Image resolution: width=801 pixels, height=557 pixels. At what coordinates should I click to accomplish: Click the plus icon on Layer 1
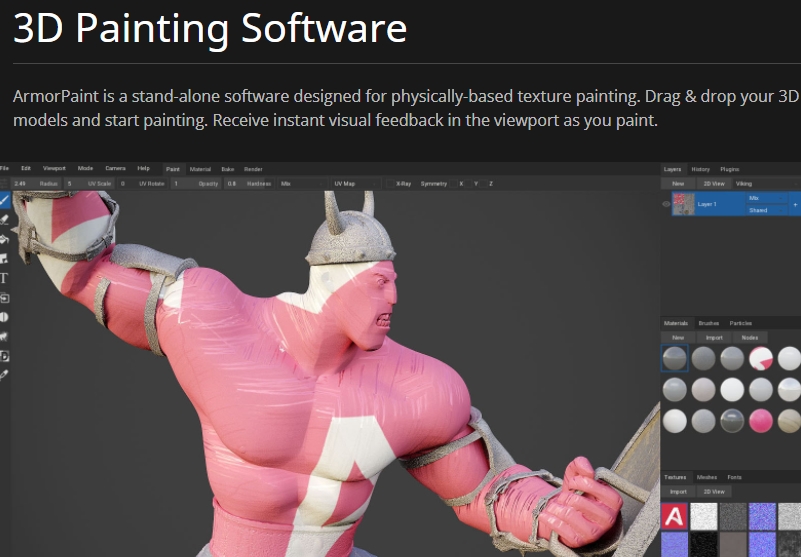[795, 204]
